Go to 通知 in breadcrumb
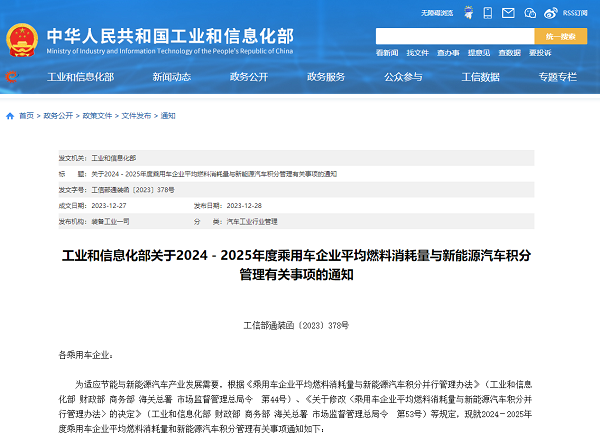The height and width of the screenshot is (443, 600). point(168,116)
